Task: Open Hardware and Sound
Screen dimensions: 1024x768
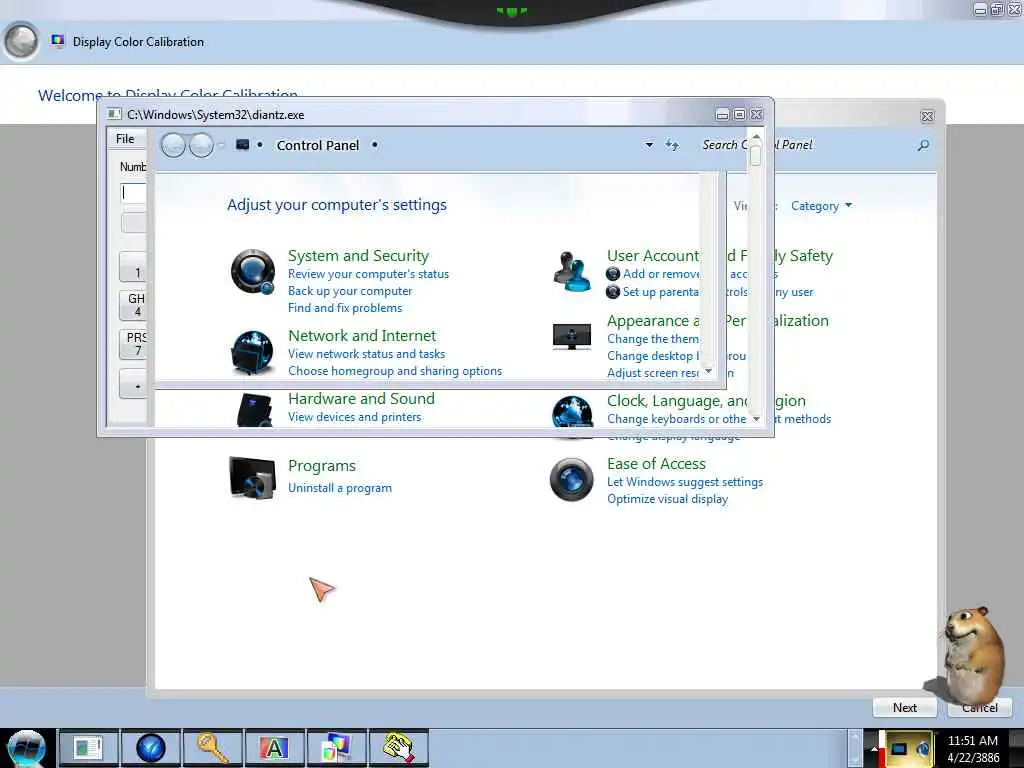Action: click(x=361, y=398)
